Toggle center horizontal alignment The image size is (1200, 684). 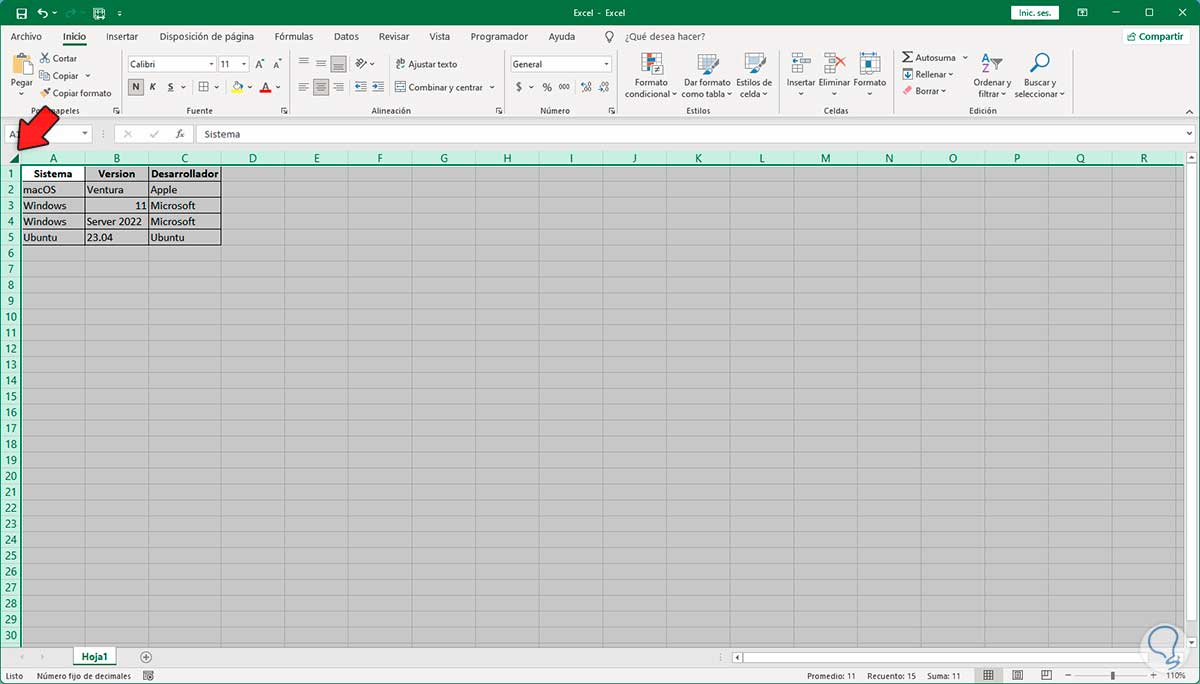click(321, 87)
